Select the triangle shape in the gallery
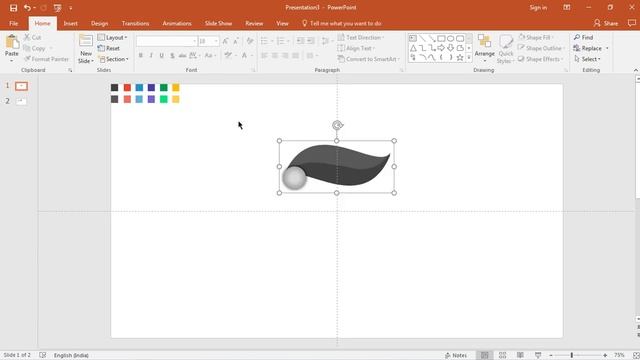 [x=413, y=48]
